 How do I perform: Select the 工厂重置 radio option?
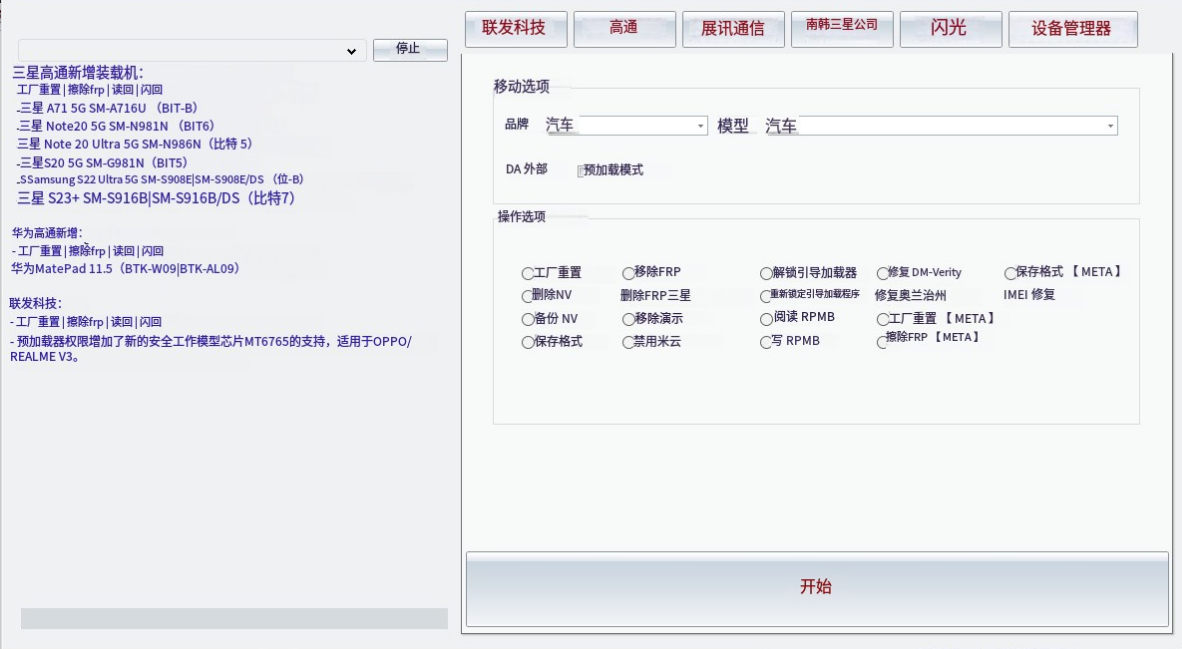pyautogui.click(x=528, y=273)
